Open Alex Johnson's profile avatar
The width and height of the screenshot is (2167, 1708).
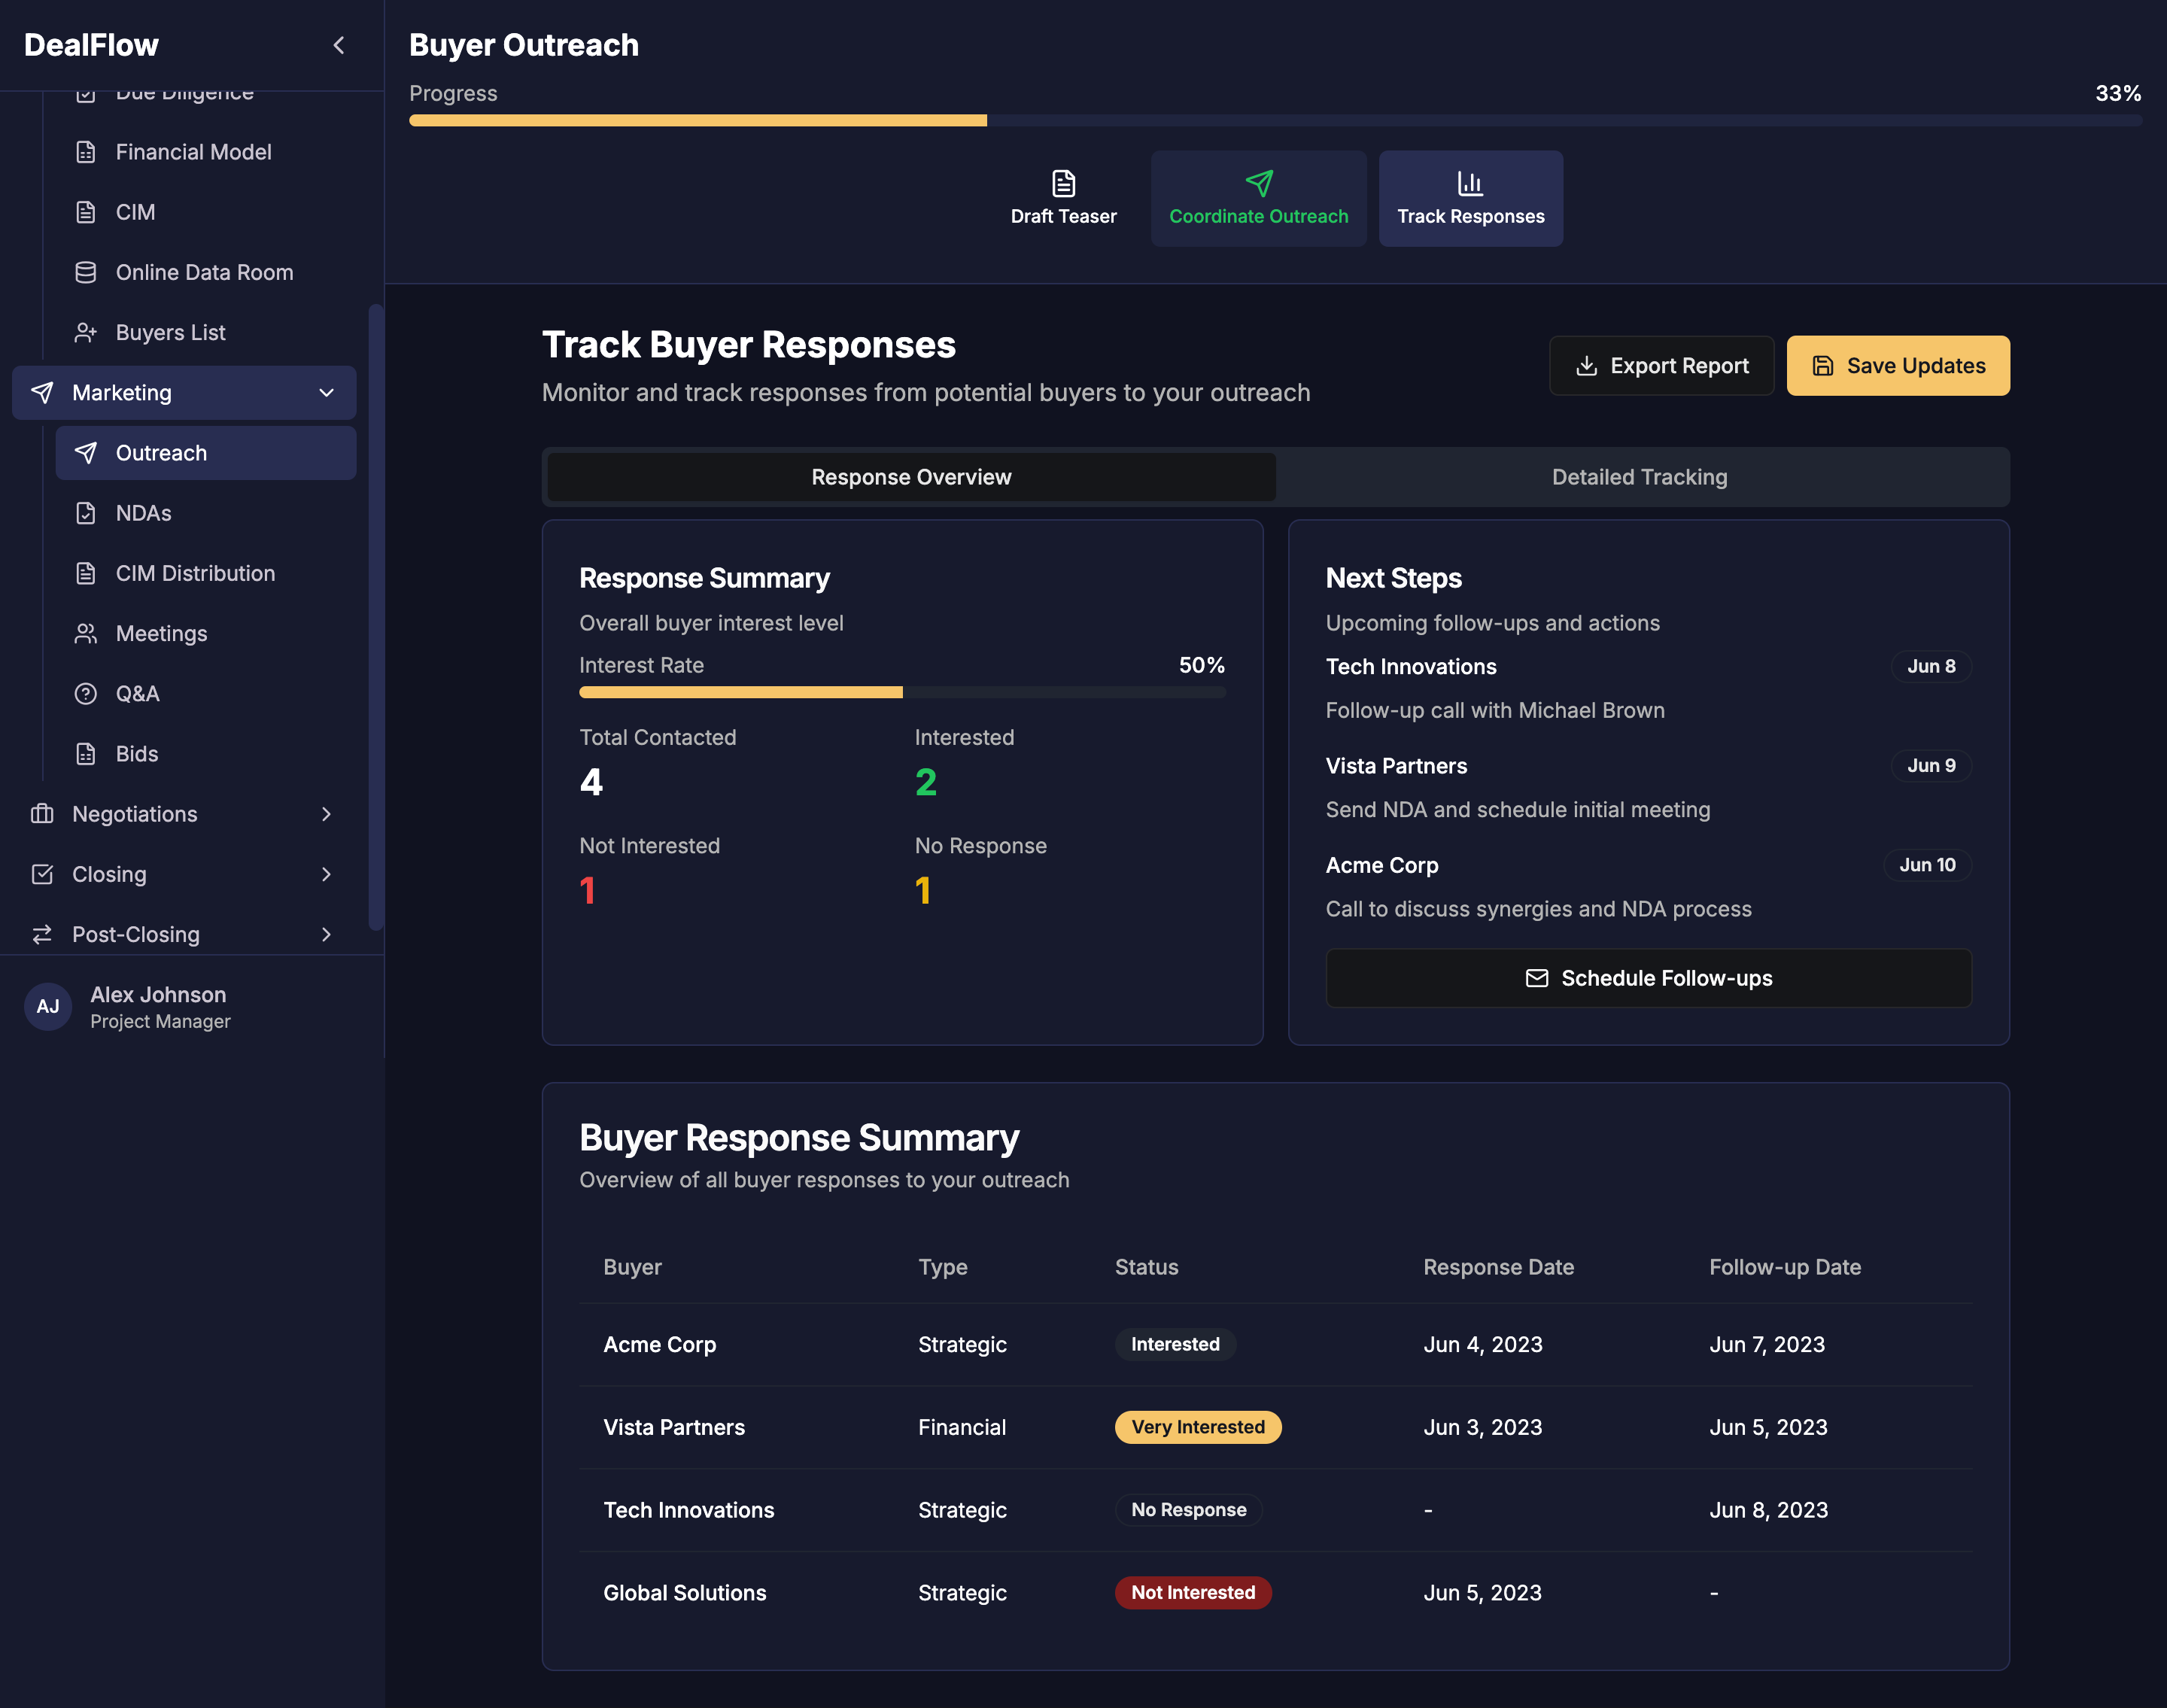coord(48,1007)
